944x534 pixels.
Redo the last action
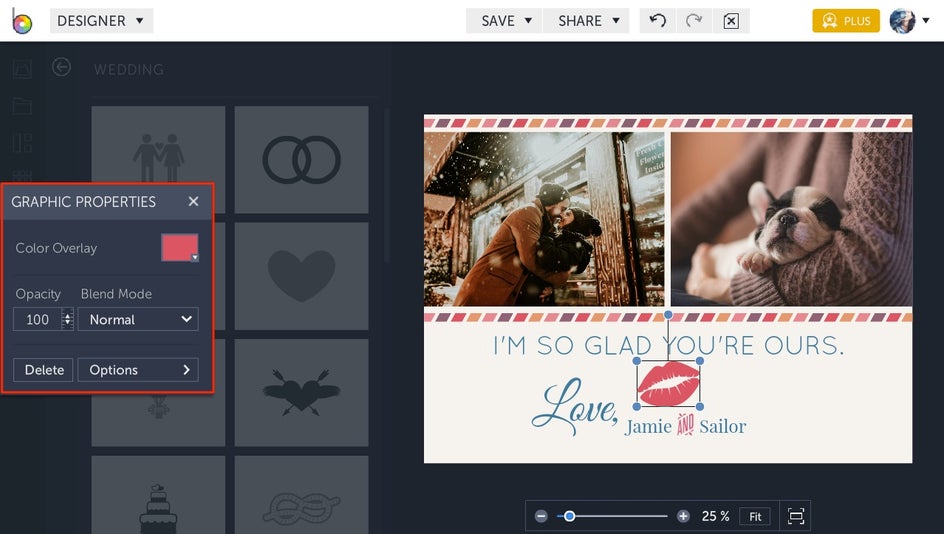click(x=694, y=21)
